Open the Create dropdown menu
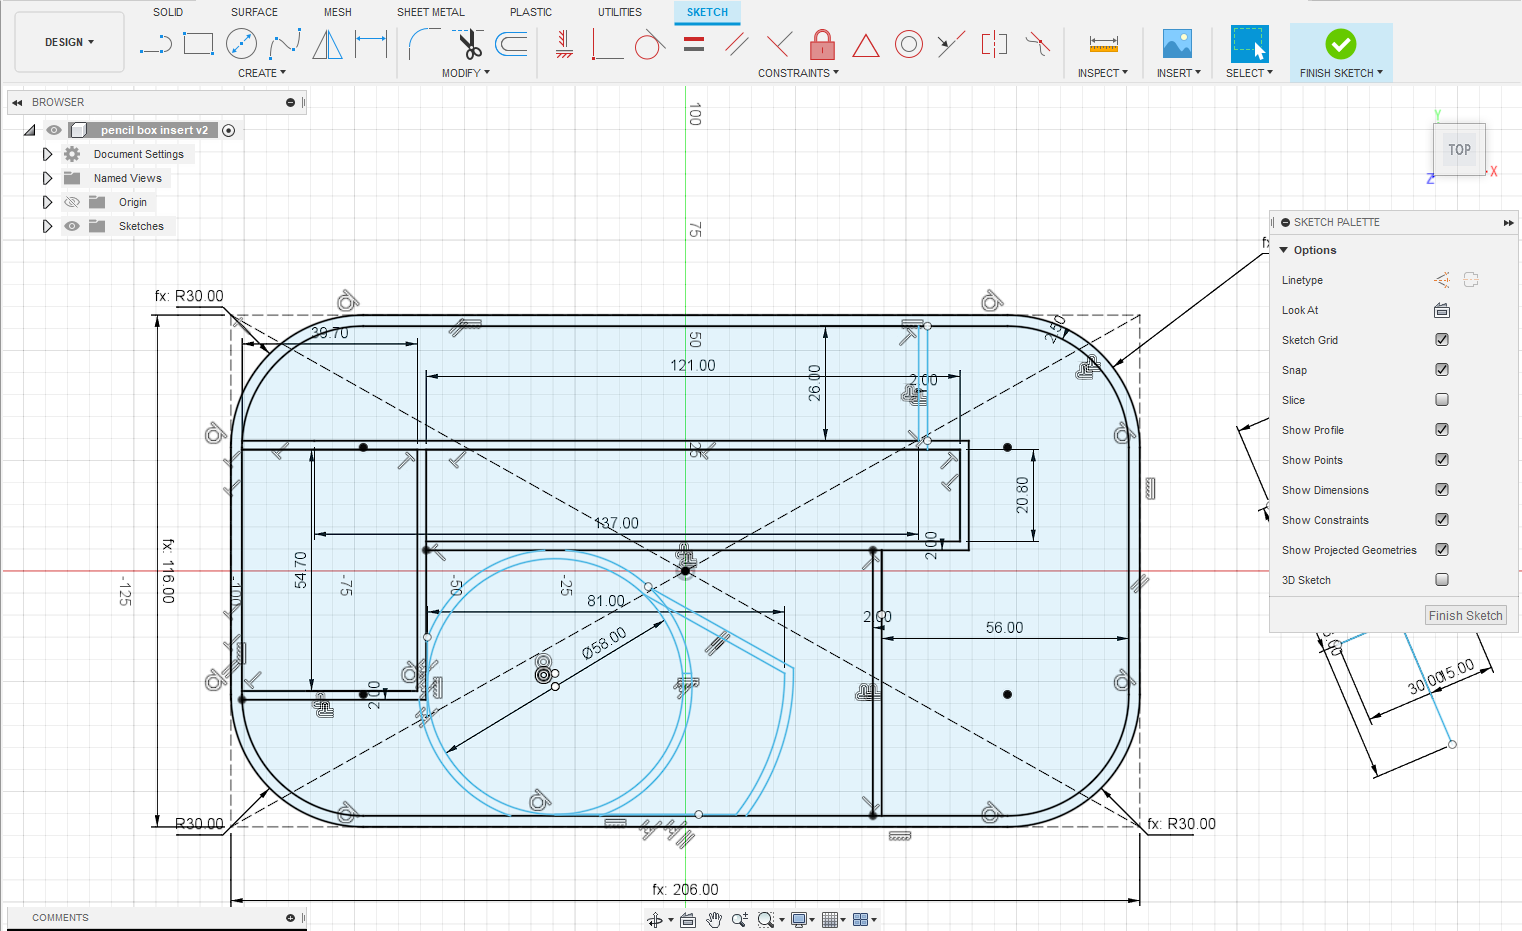 point(262,72)
